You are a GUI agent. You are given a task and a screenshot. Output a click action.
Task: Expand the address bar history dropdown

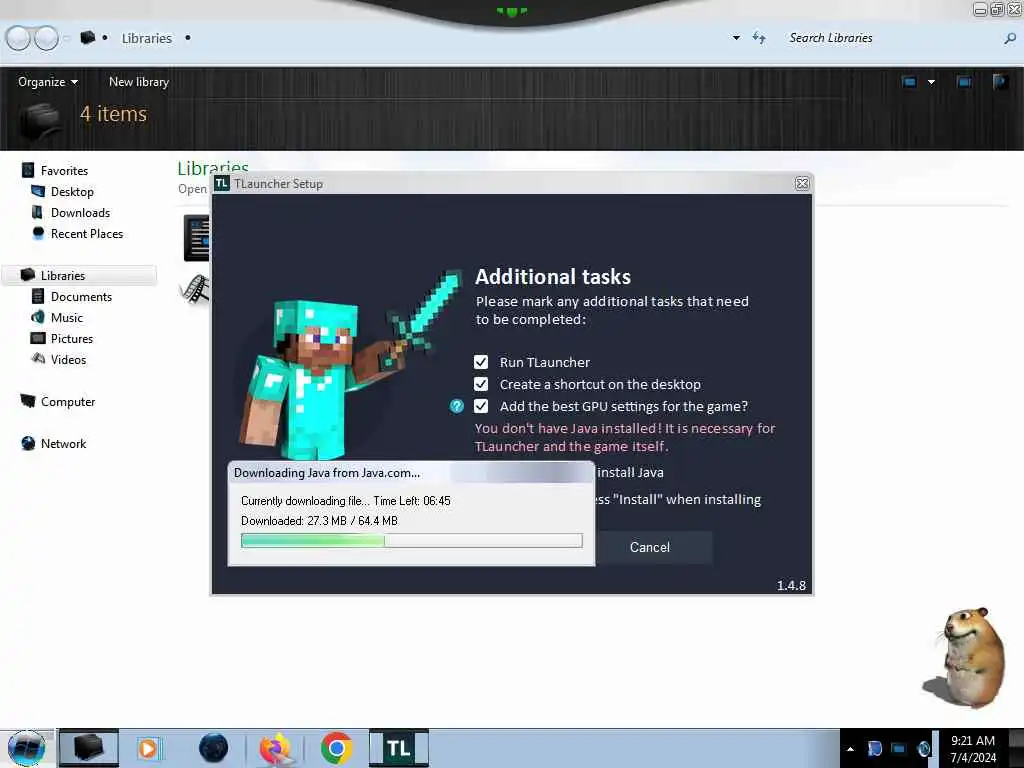[736, 38]
